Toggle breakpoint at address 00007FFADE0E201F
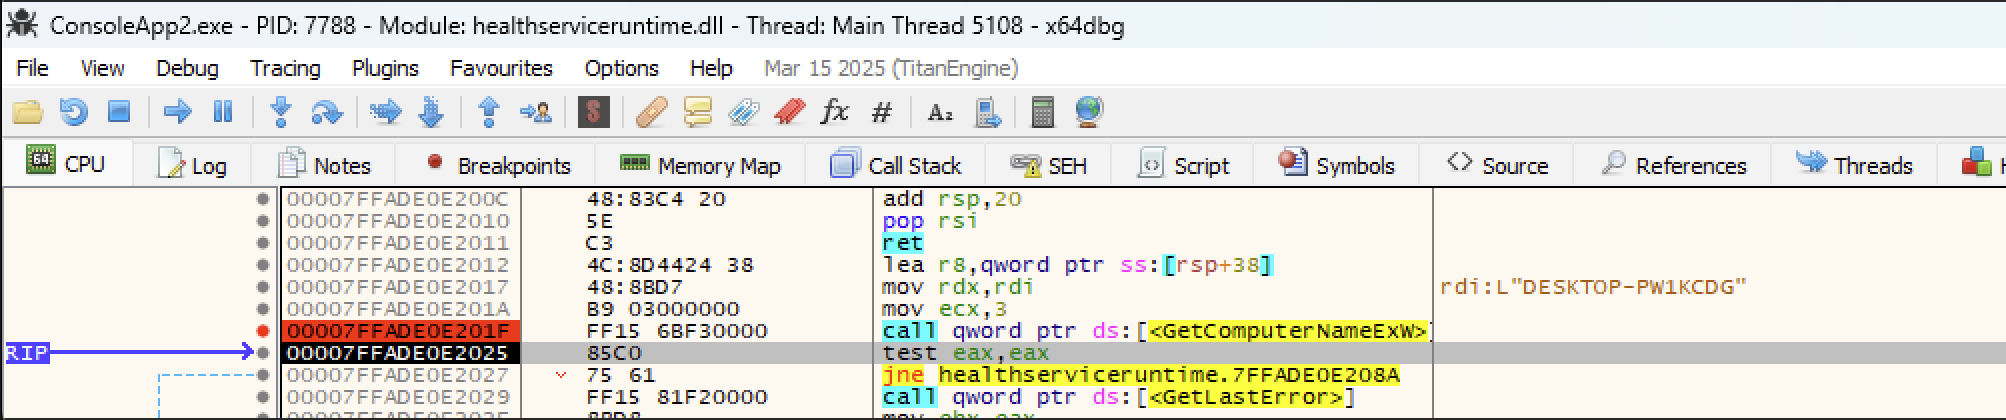This screenshot has width=2006, height=420. point(263,331)
